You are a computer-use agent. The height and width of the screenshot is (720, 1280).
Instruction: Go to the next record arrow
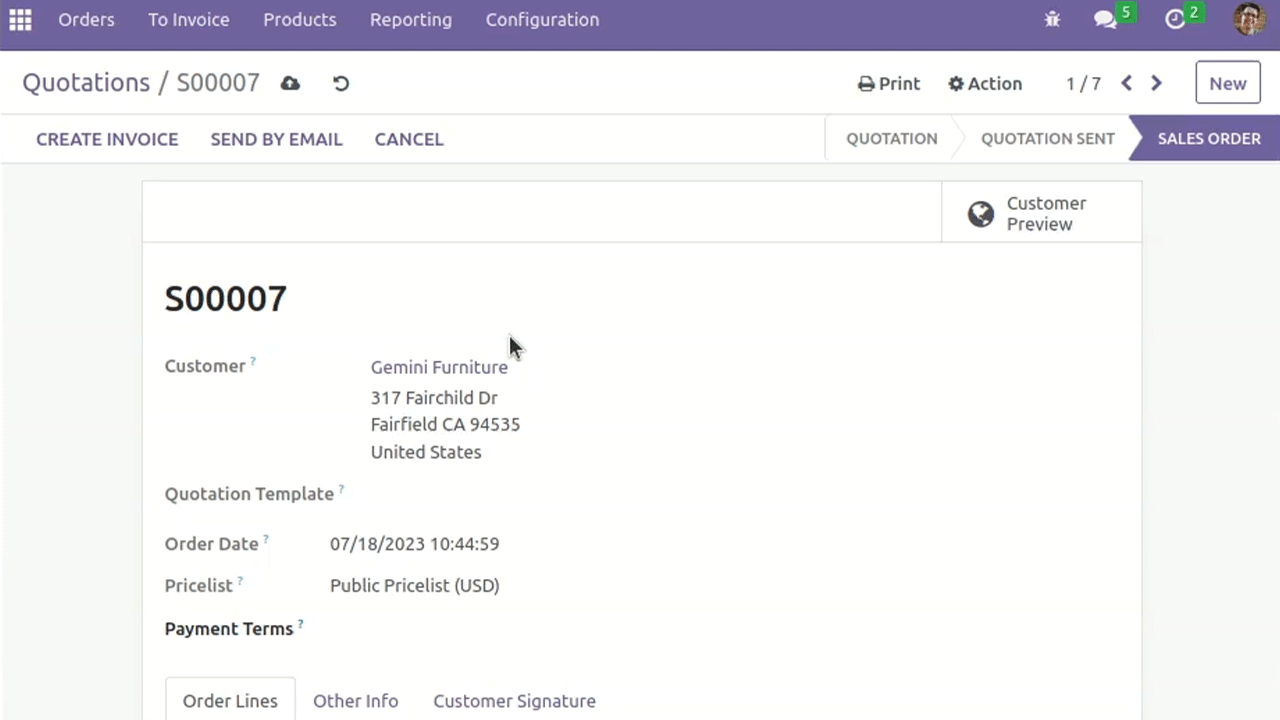(1156, 83)
